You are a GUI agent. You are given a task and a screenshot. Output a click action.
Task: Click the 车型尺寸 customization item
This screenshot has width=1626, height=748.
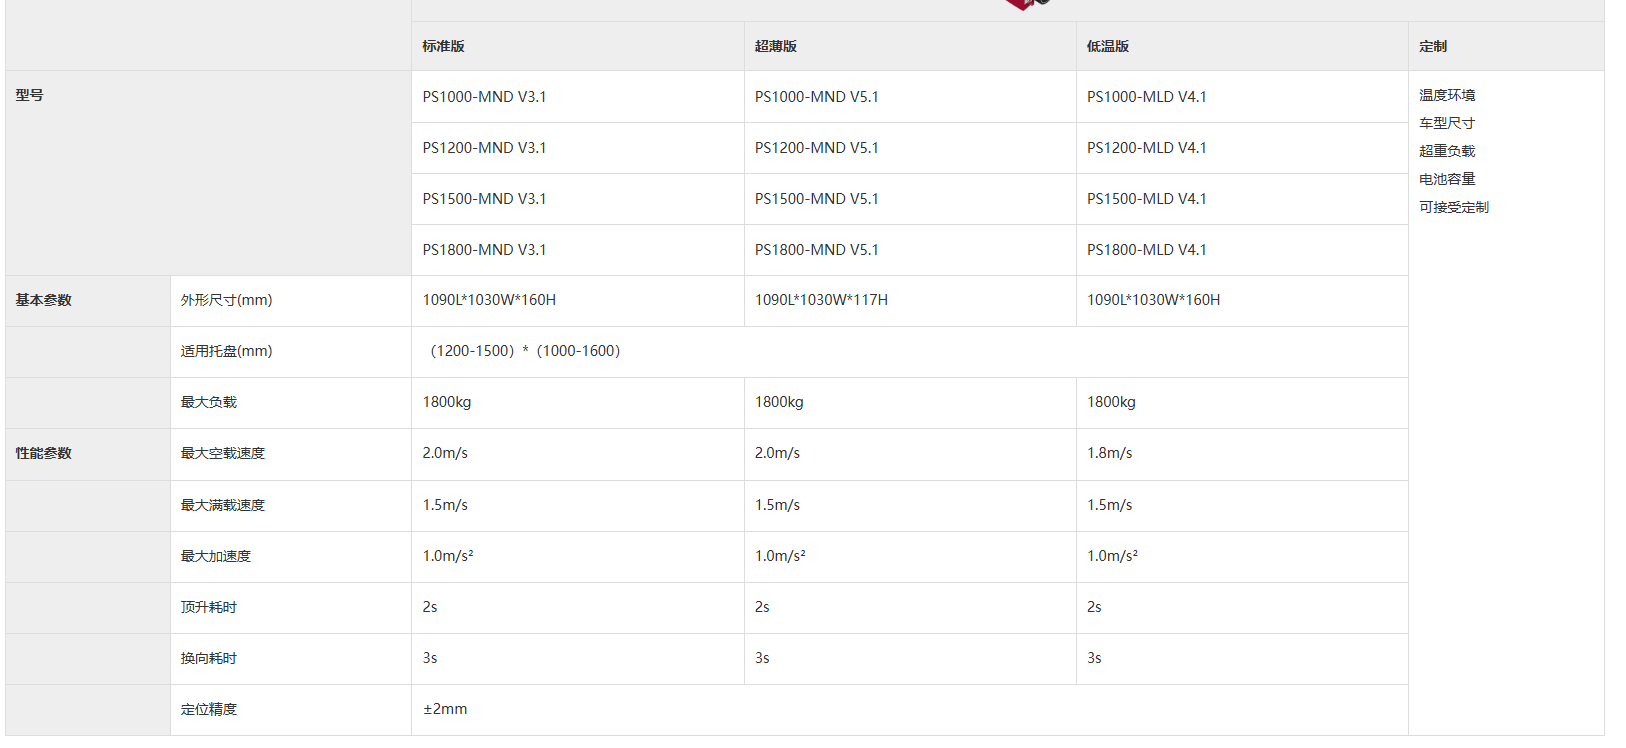click(1446, 123)
